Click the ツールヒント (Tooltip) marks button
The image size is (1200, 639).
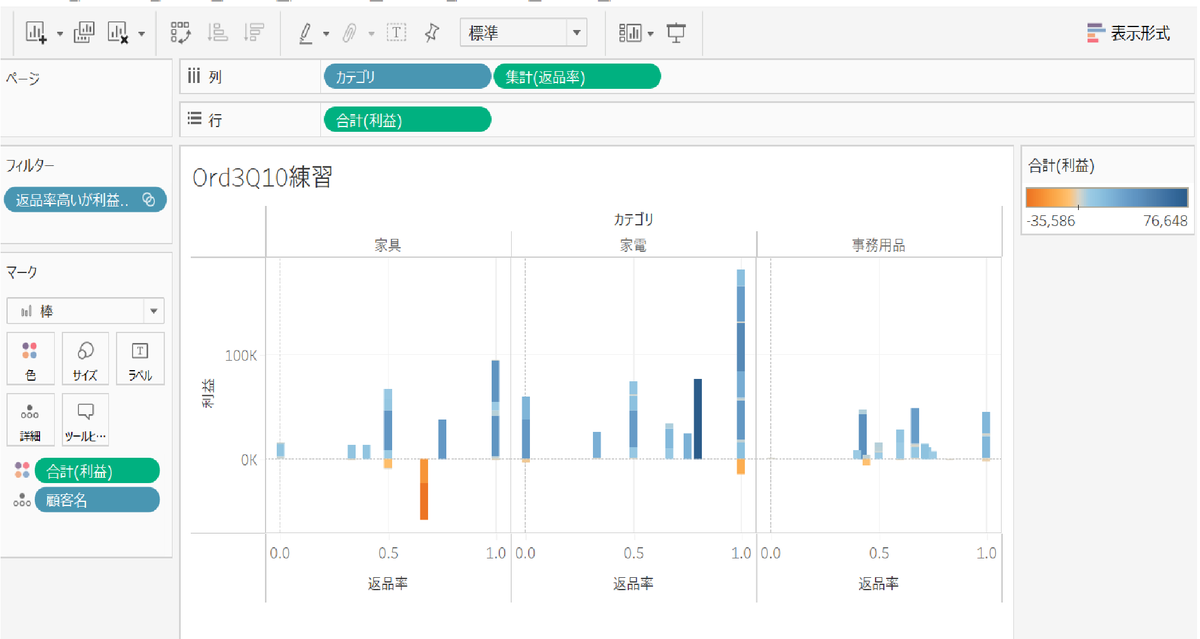[x=85, y=420]
